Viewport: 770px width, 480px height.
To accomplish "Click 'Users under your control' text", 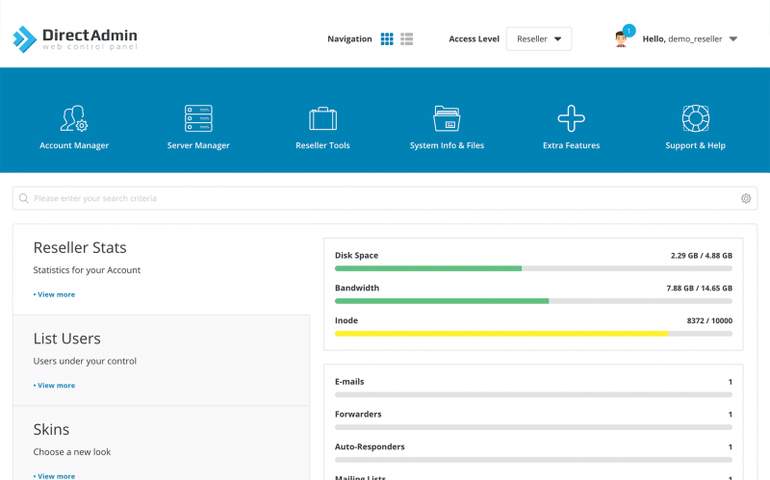I will coord(85,361).
